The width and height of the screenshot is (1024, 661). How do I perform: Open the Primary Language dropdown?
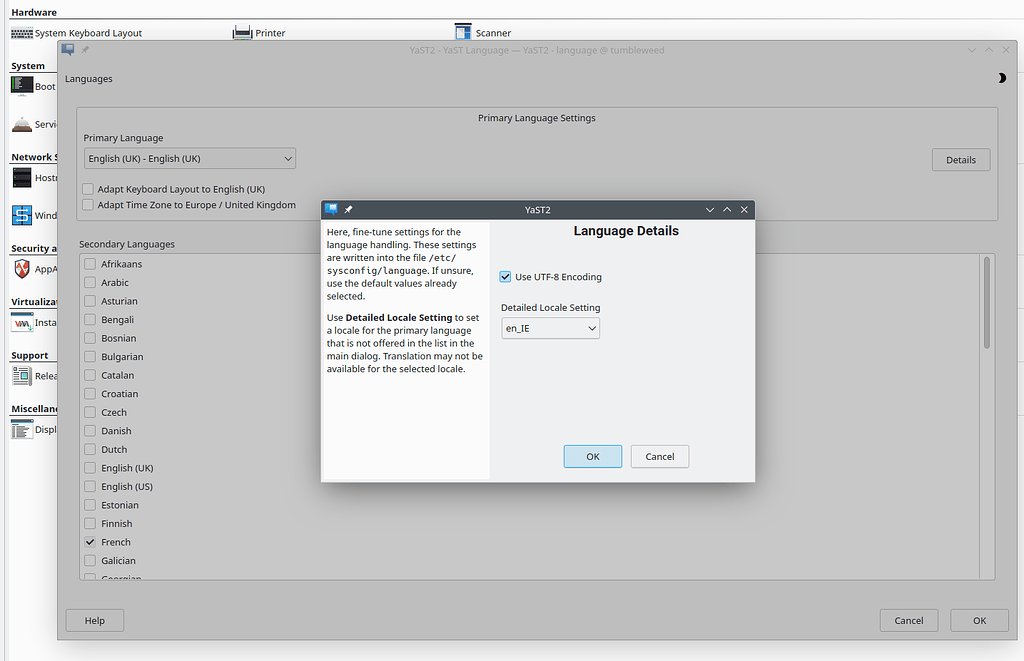189,158
